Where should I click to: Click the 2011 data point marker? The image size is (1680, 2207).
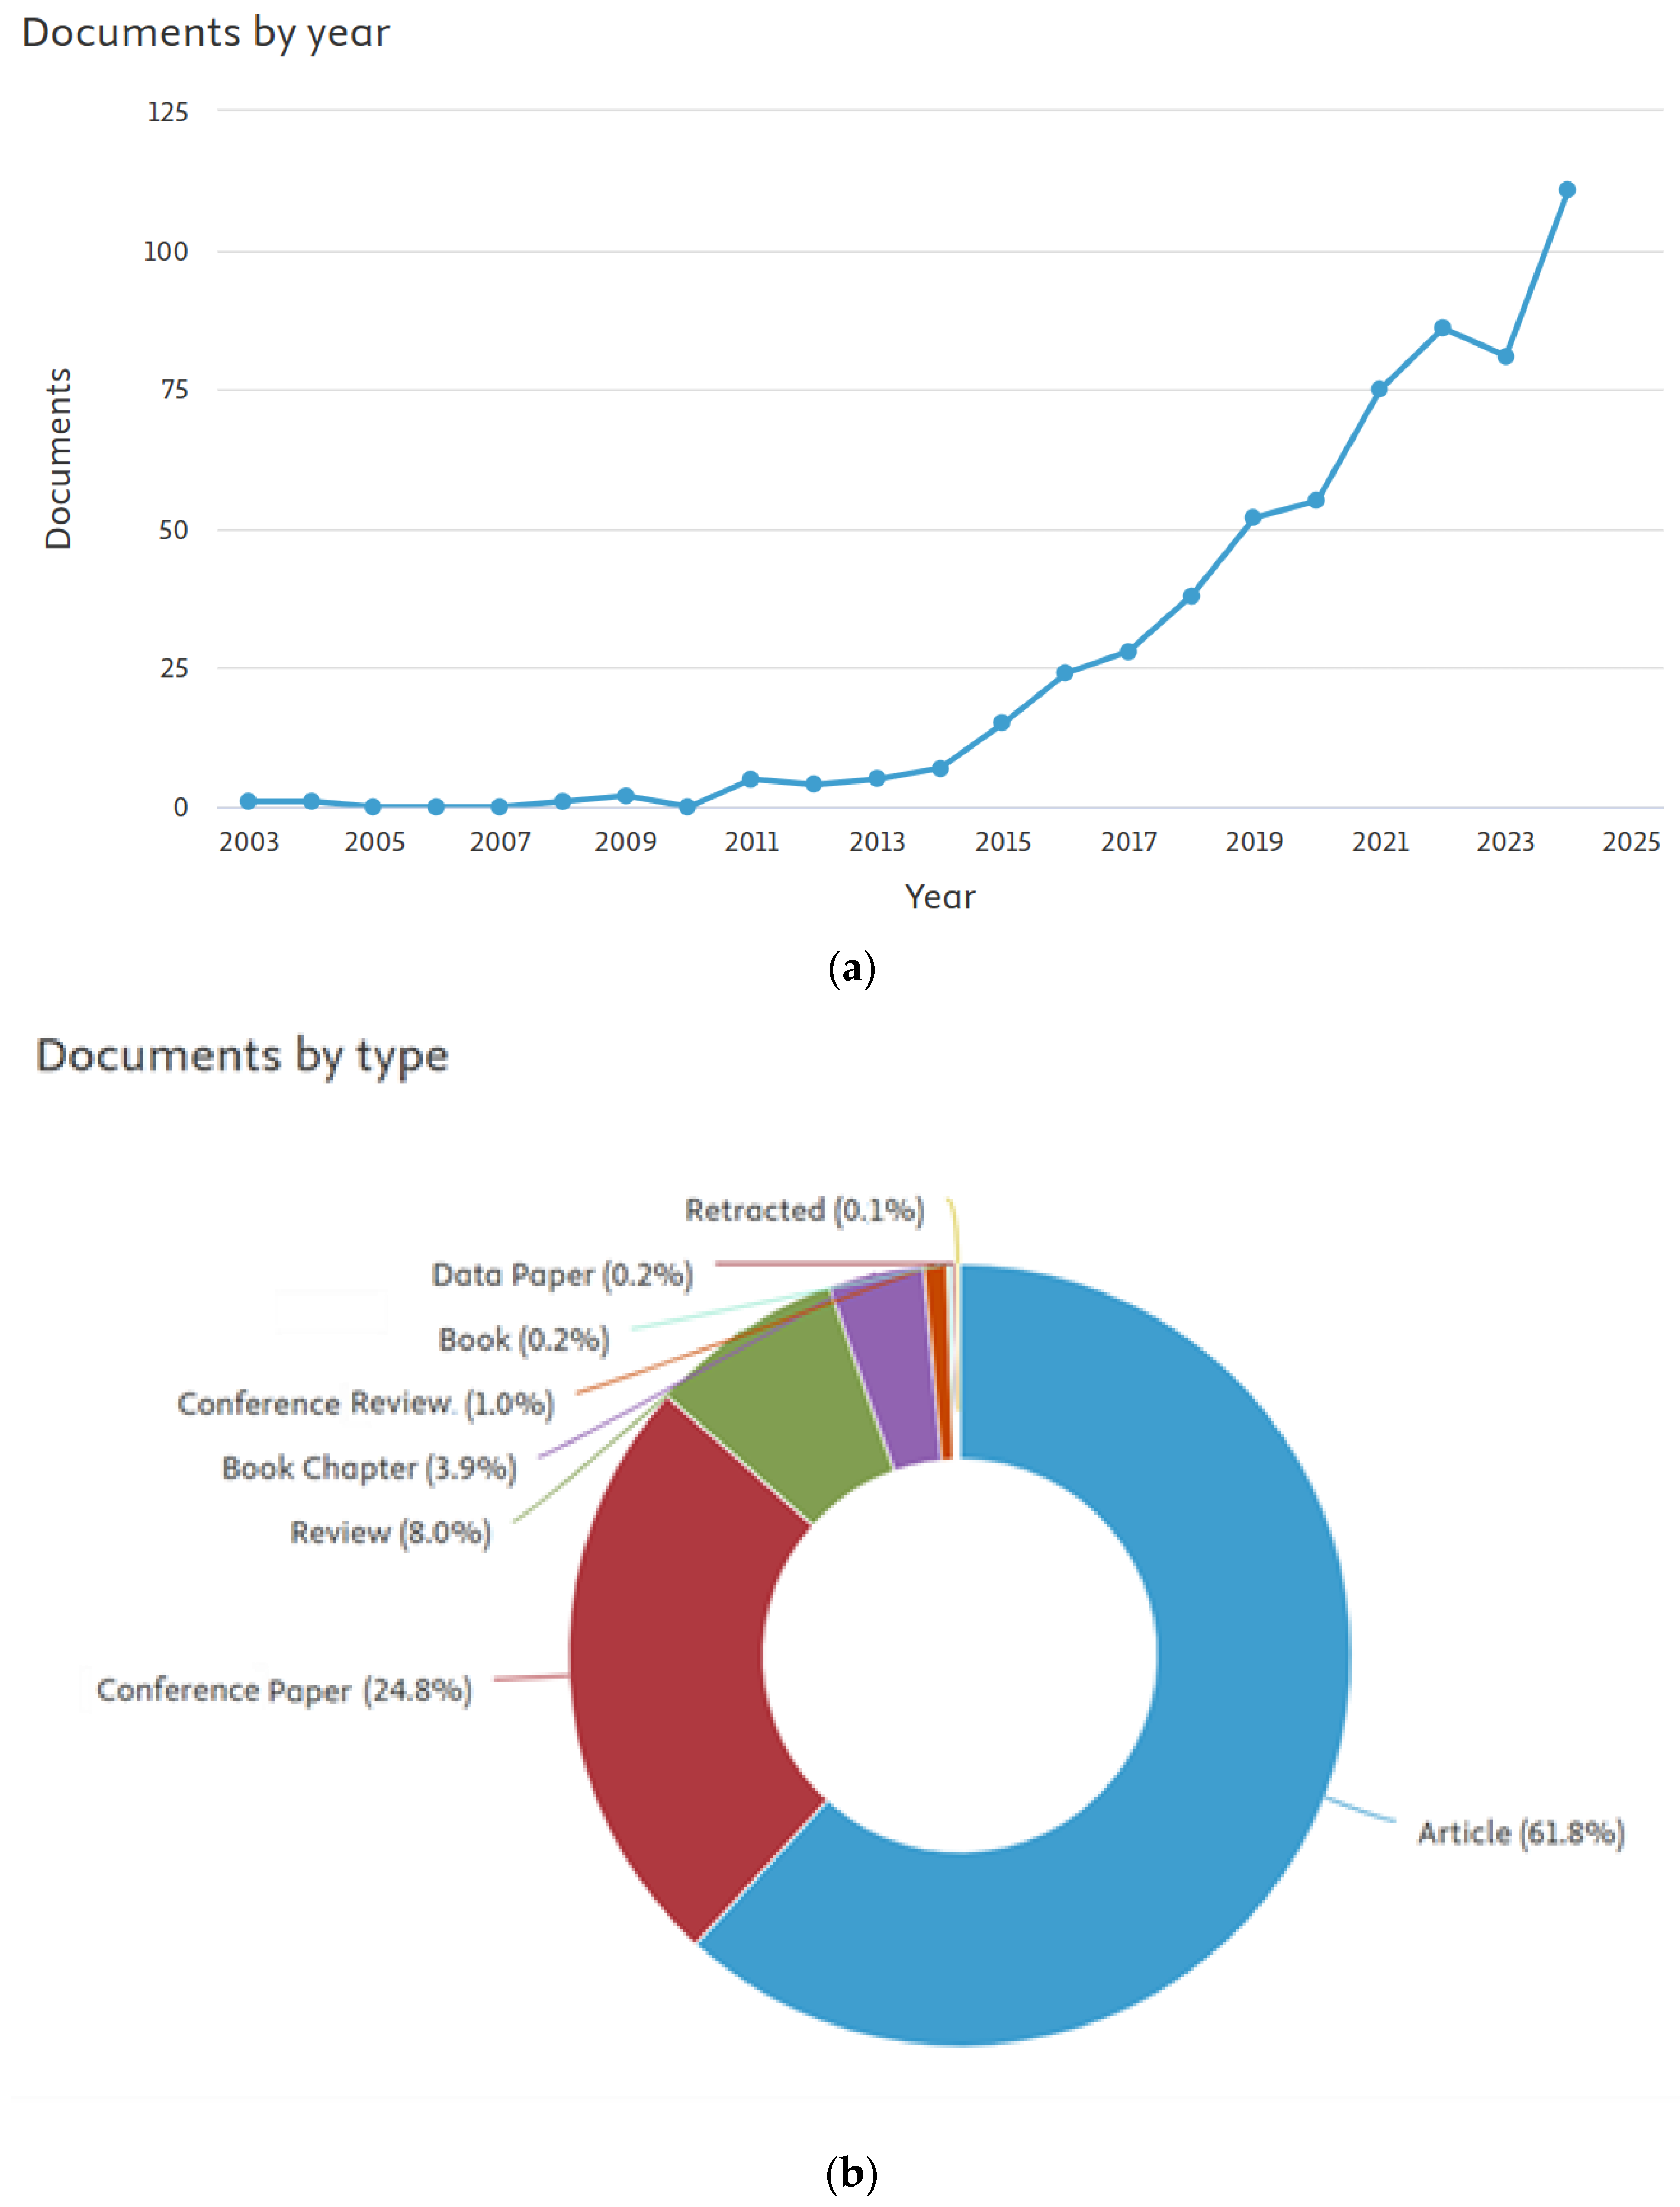click(x=751, y=779)
